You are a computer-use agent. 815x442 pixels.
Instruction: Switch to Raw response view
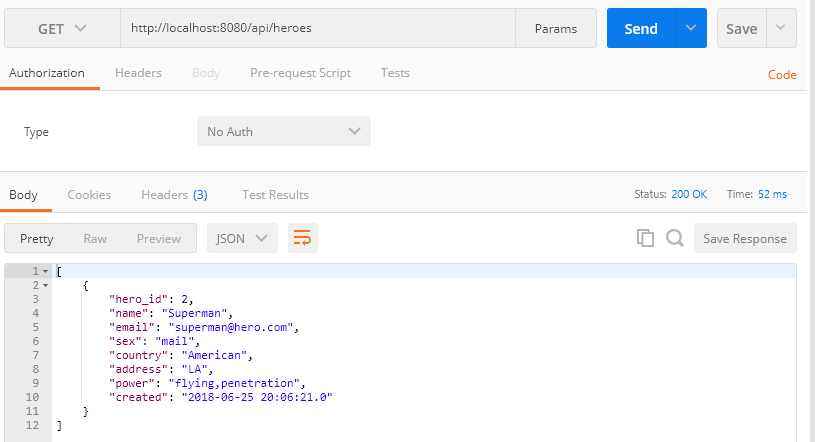[95, 239]
